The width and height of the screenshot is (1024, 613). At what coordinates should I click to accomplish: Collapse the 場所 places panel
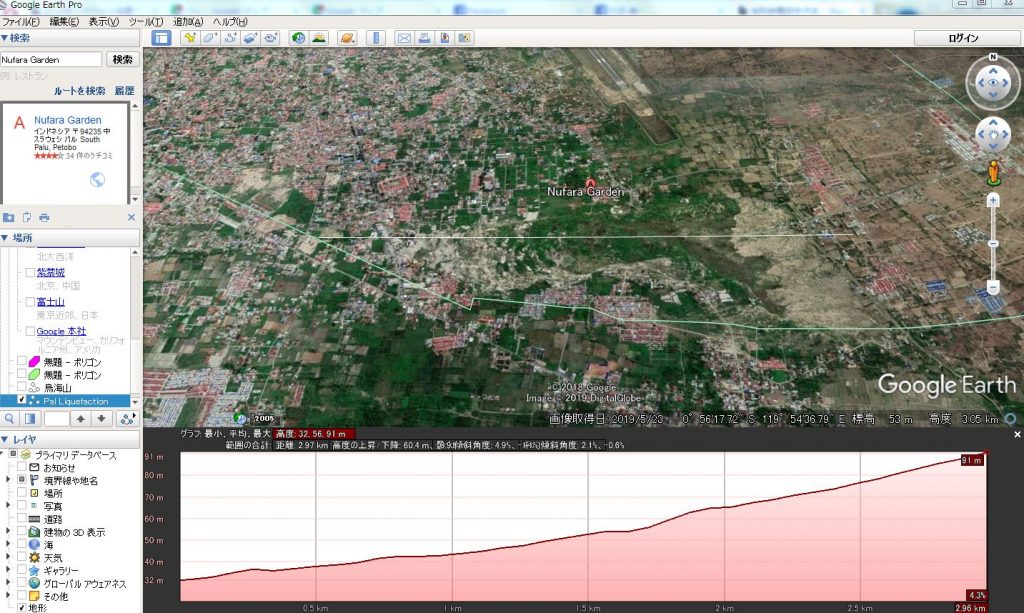coord(5,238)
